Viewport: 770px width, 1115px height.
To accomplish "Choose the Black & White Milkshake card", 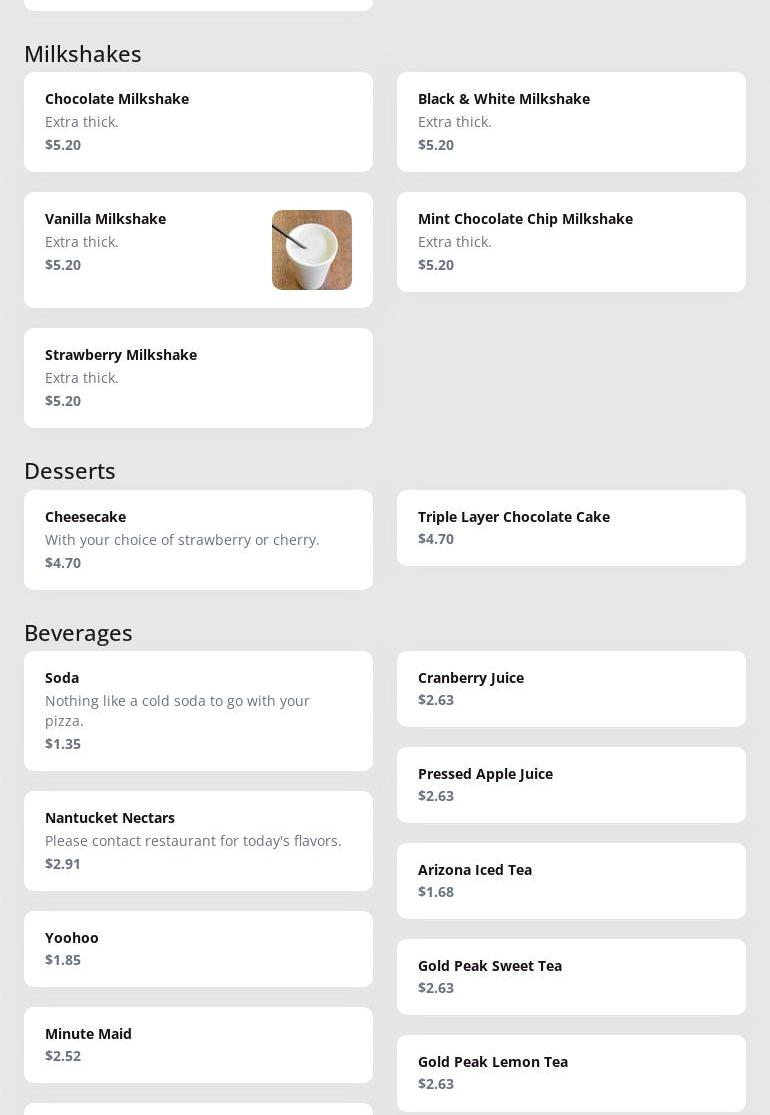I will click(x=571, y=122).
